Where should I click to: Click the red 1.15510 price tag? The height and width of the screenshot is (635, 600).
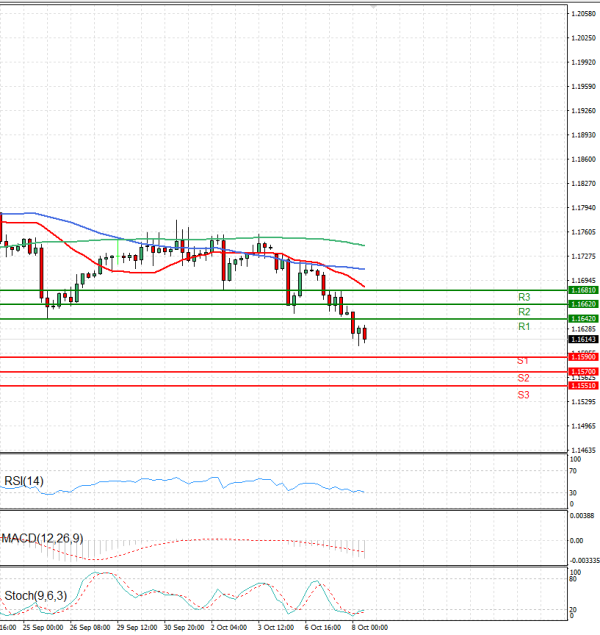click(583, 385)
